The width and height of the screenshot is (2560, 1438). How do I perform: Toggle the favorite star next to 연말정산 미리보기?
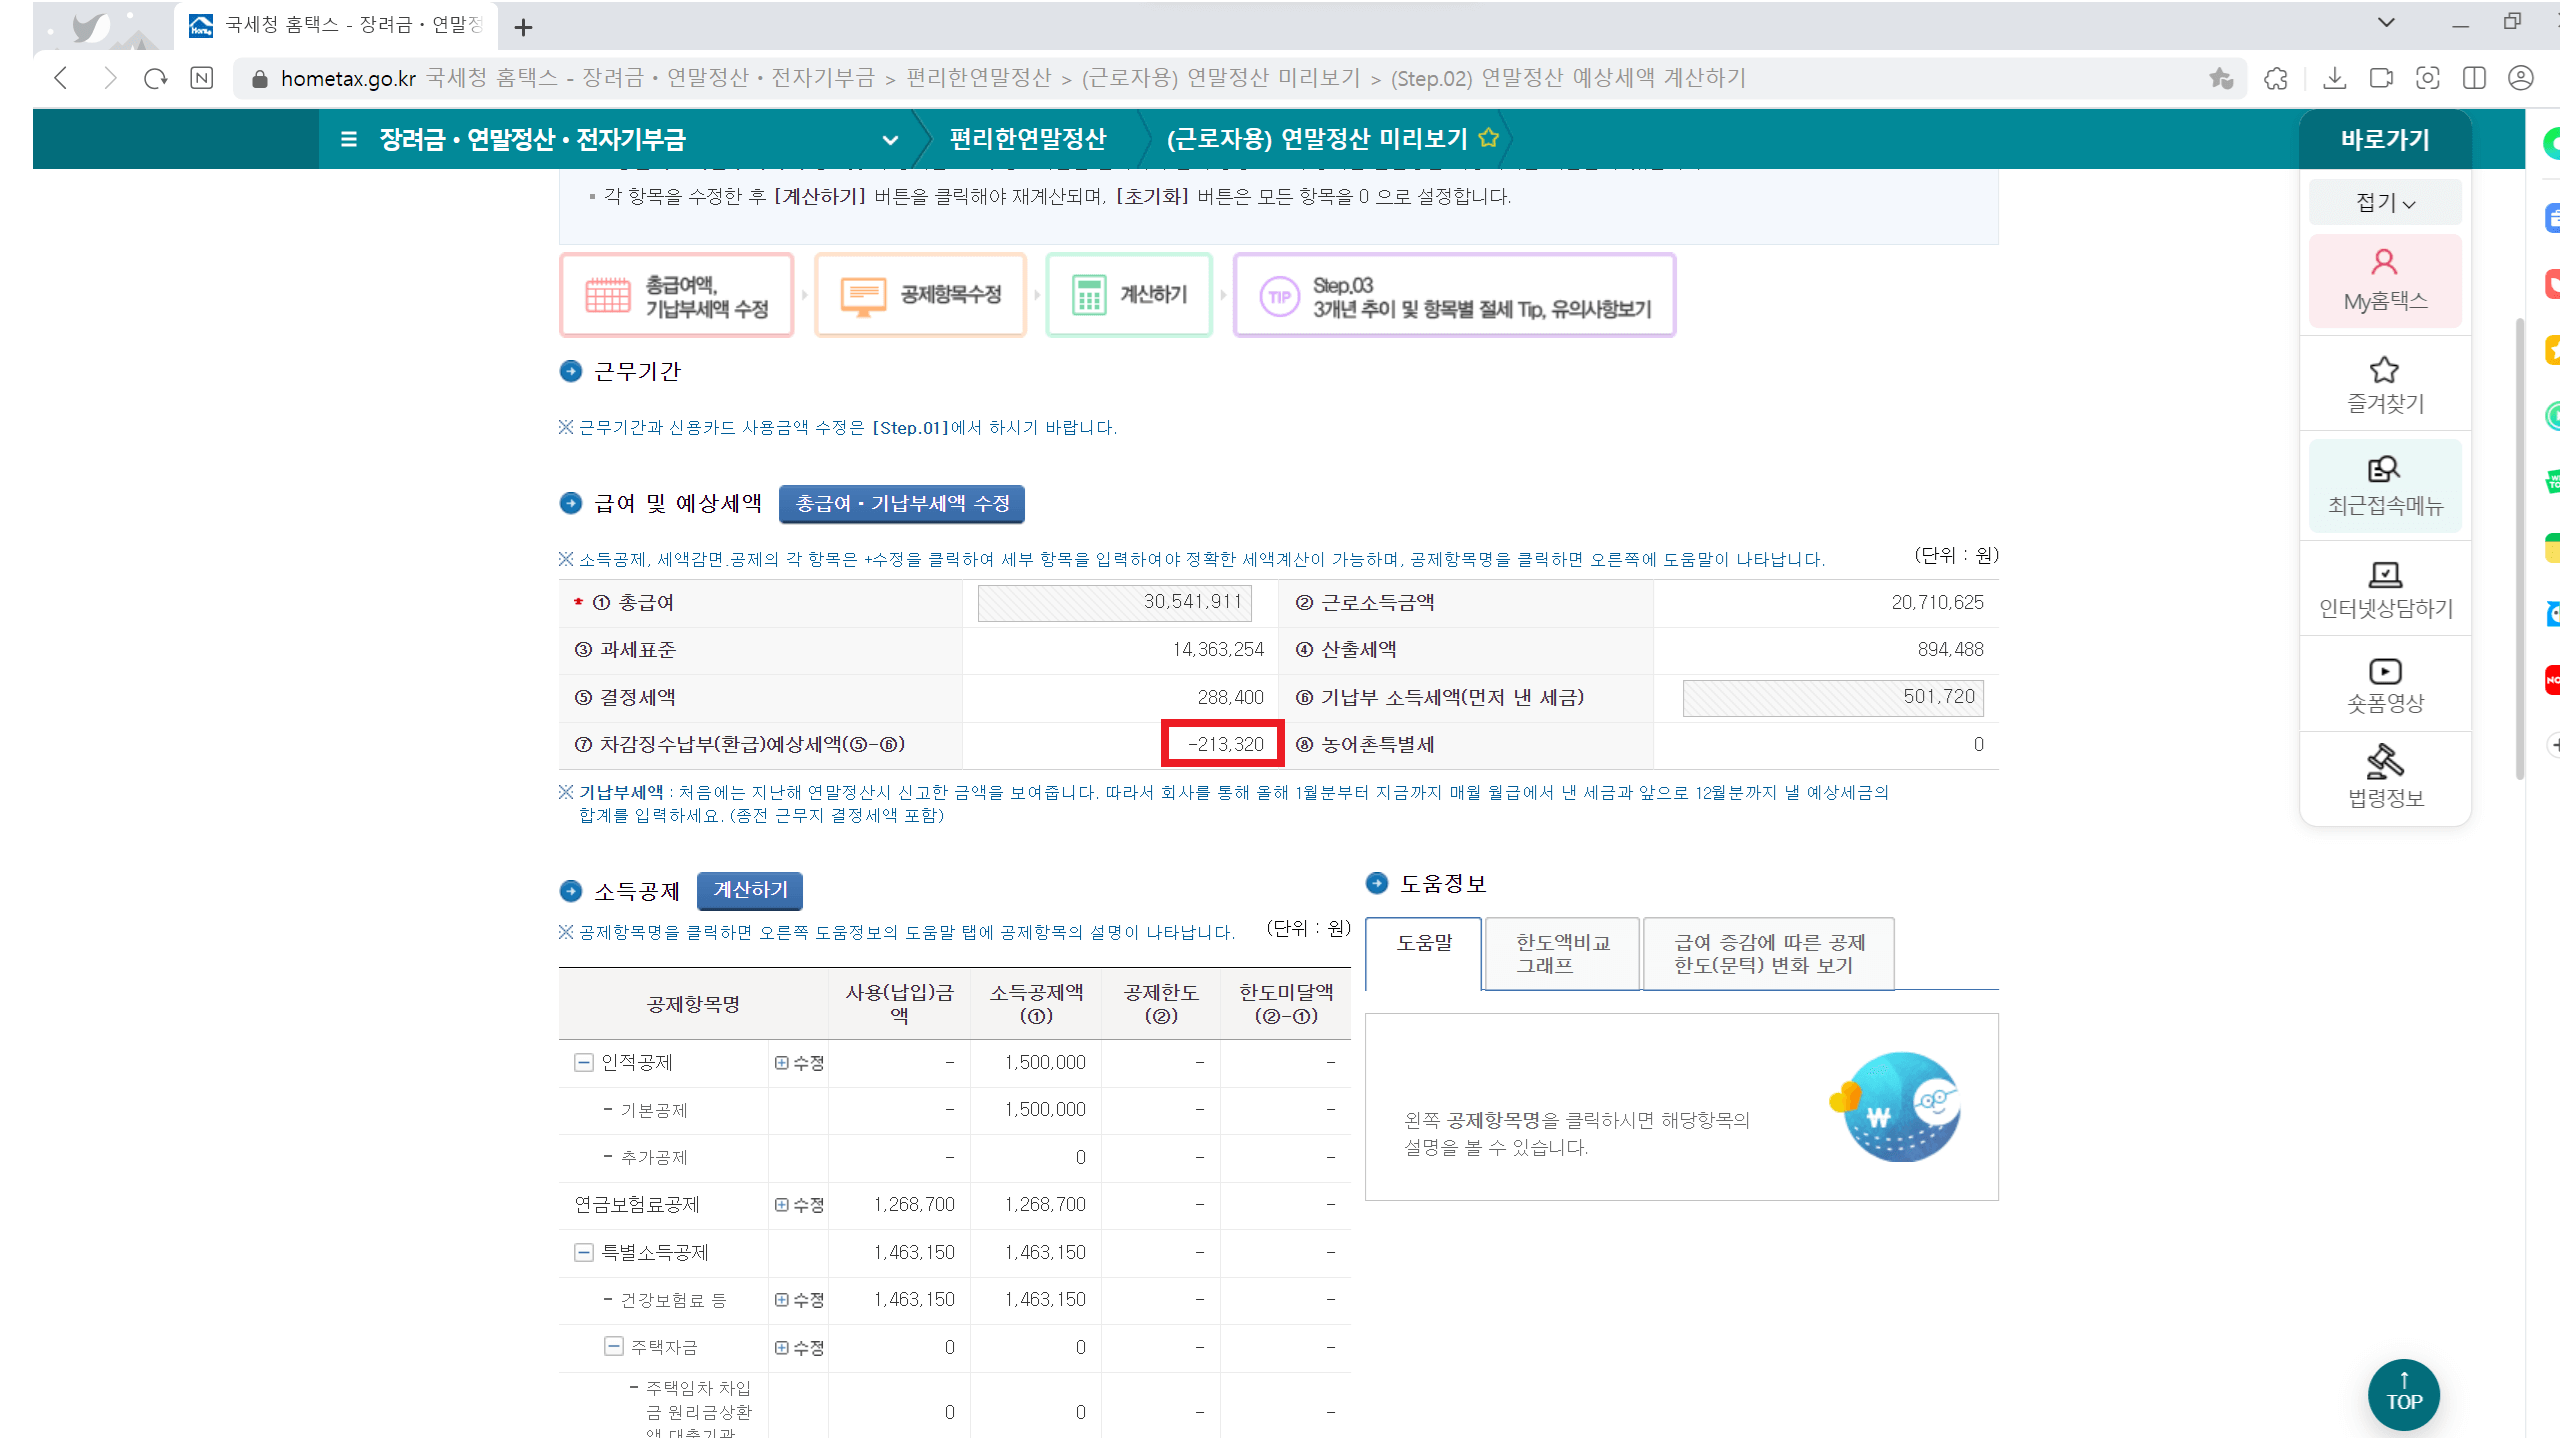1489,137
